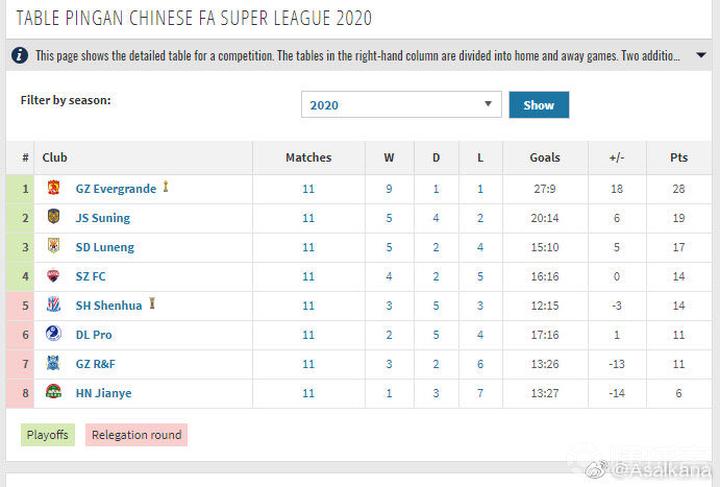This screenshot has height=487, width=720.
Task: Click the info icon in the description bar
Action: click(x=20, y=56)
